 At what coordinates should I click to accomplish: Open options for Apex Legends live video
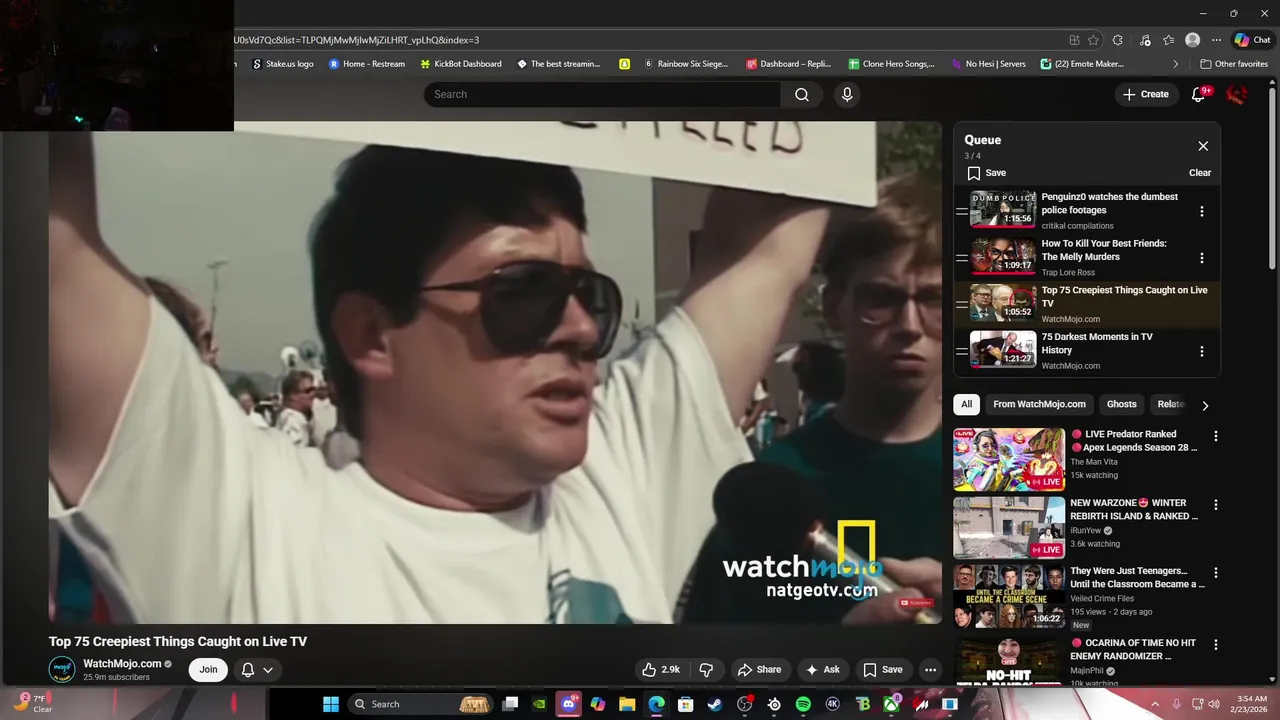1216,436
